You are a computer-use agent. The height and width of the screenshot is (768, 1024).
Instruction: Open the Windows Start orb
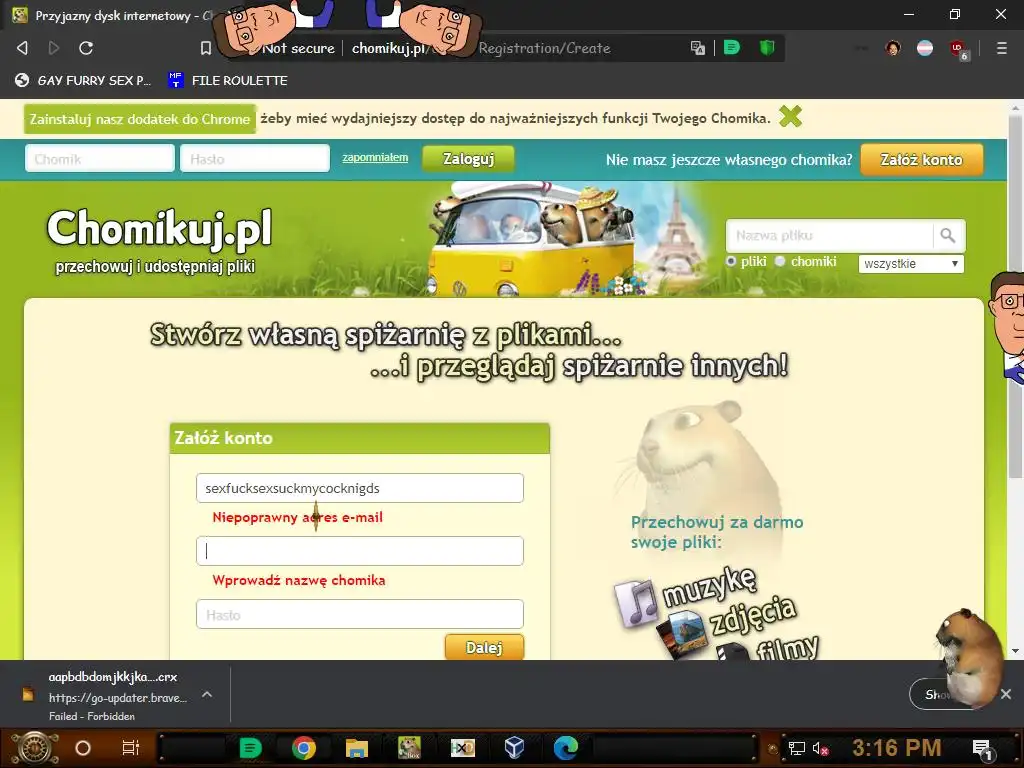click(35, 748)
